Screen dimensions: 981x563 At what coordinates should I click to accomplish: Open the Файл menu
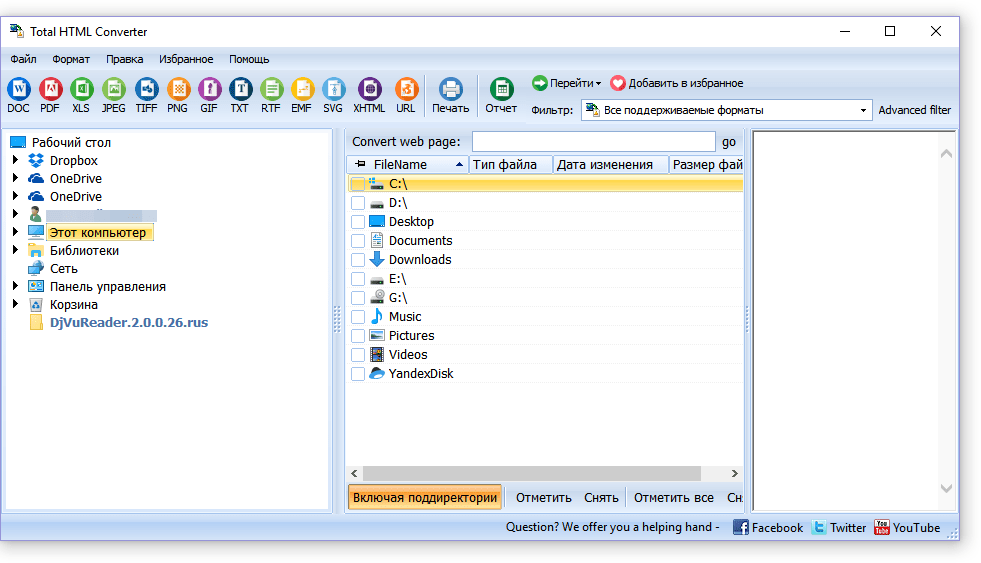pos(23,59)
